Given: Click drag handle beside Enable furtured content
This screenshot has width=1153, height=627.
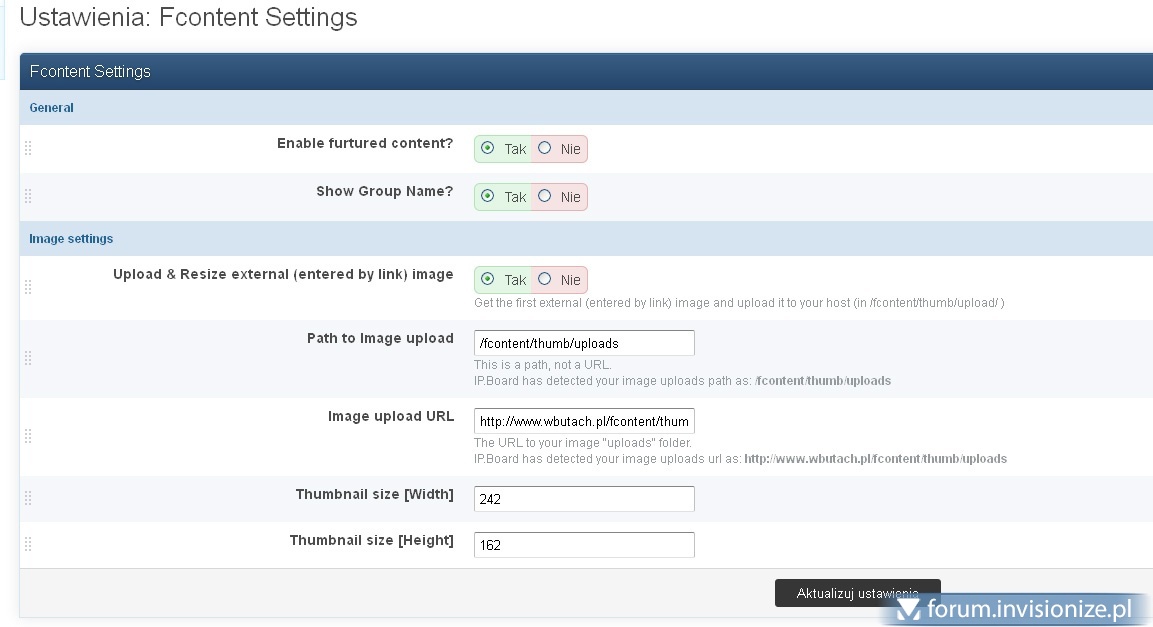Looking at the screenshot, I should [28, 148].
